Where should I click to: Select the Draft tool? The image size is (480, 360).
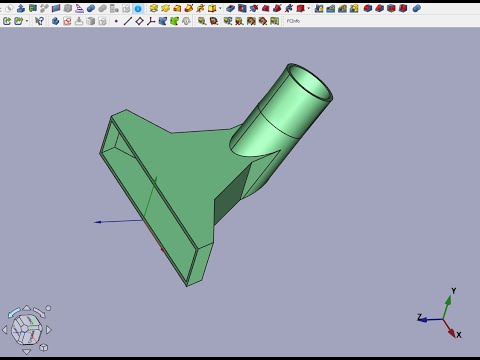coord(391,8)
